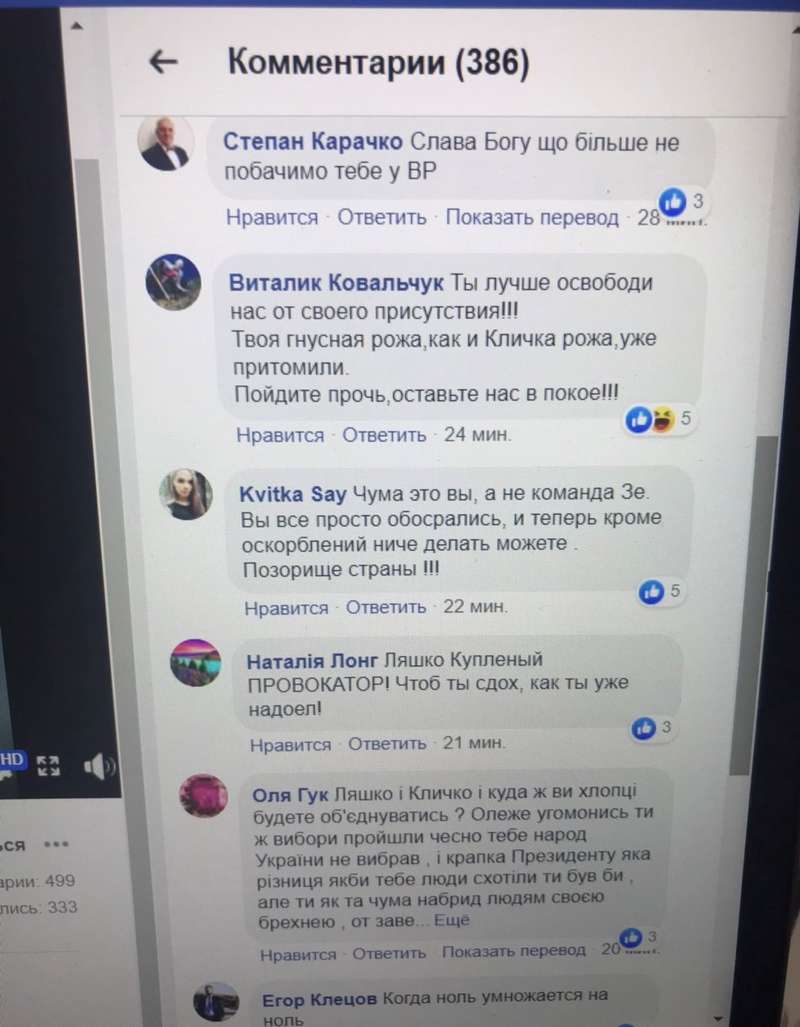The image size is (800, 1027).
Task: Toggle fullscreen on the video player
Action: click(x=48, y=765)
